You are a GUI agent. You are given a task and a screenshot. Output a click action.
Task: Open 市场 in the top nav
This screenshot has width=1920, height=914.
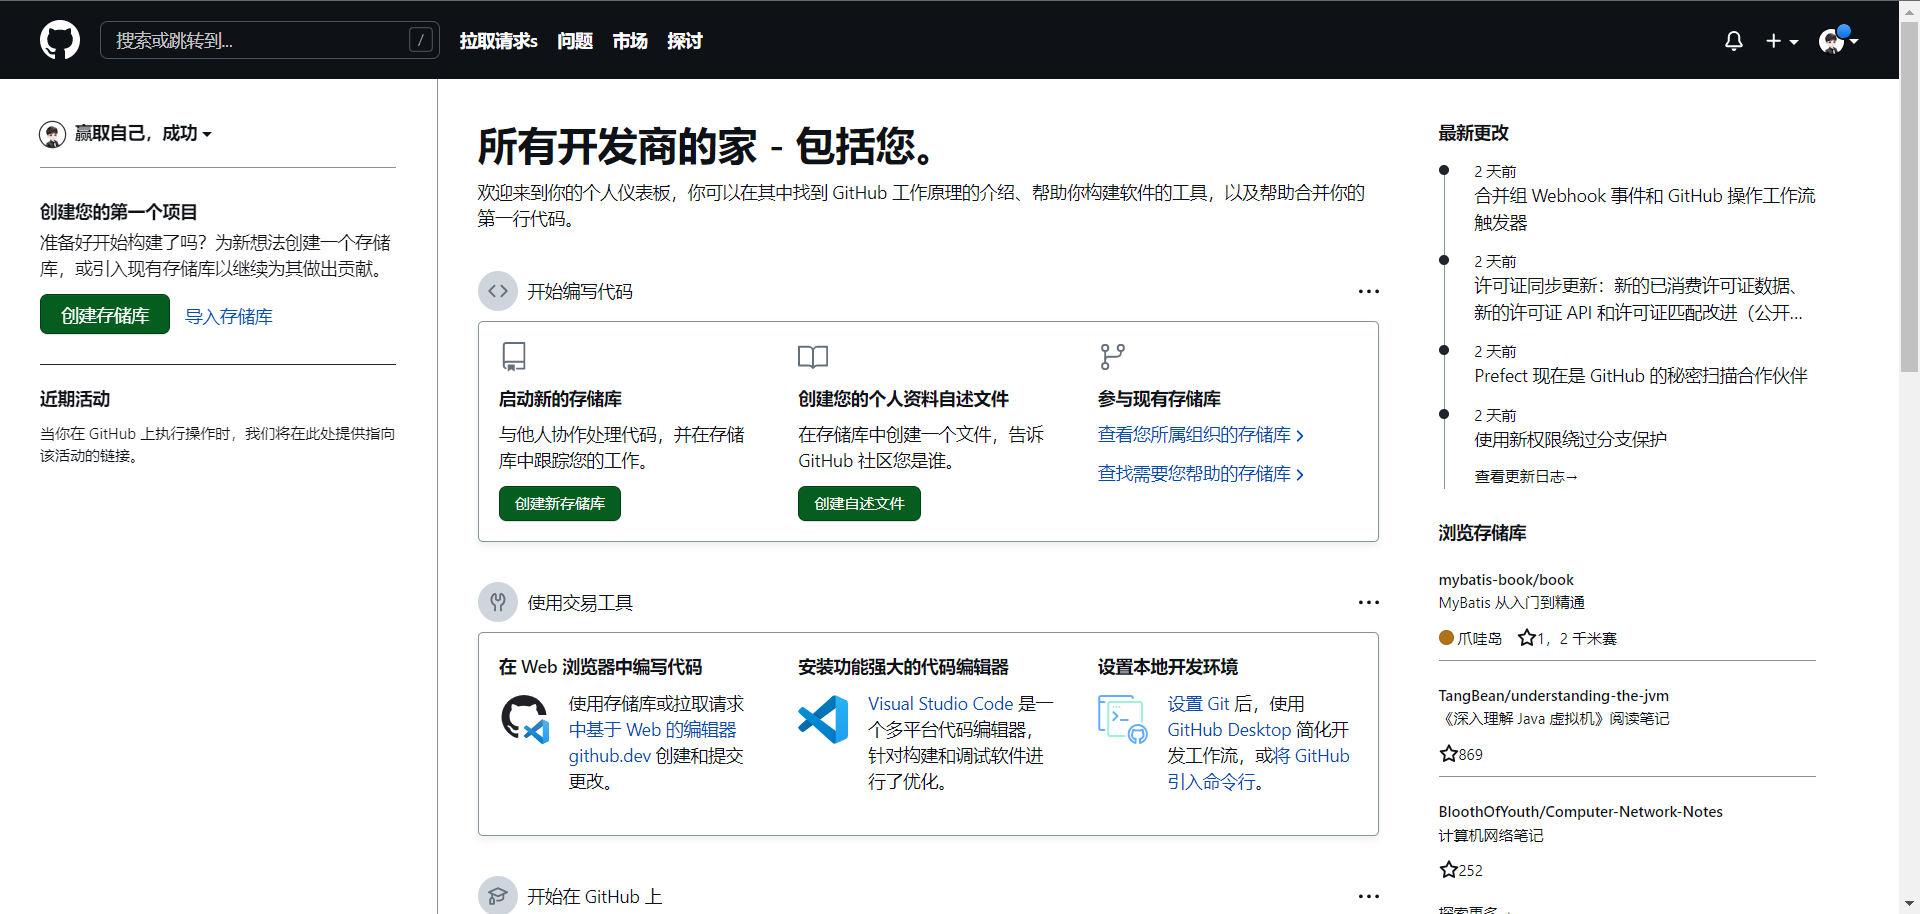[x=630, y=41]
